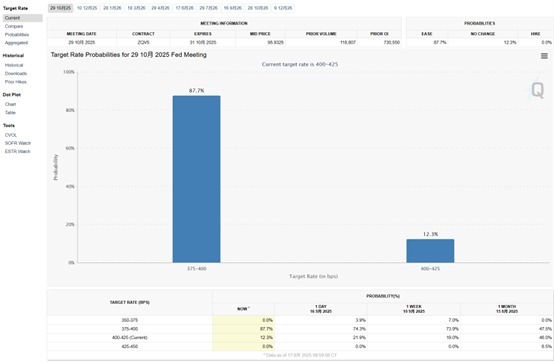Open Historical data link
554x363 pixels.
14,65
